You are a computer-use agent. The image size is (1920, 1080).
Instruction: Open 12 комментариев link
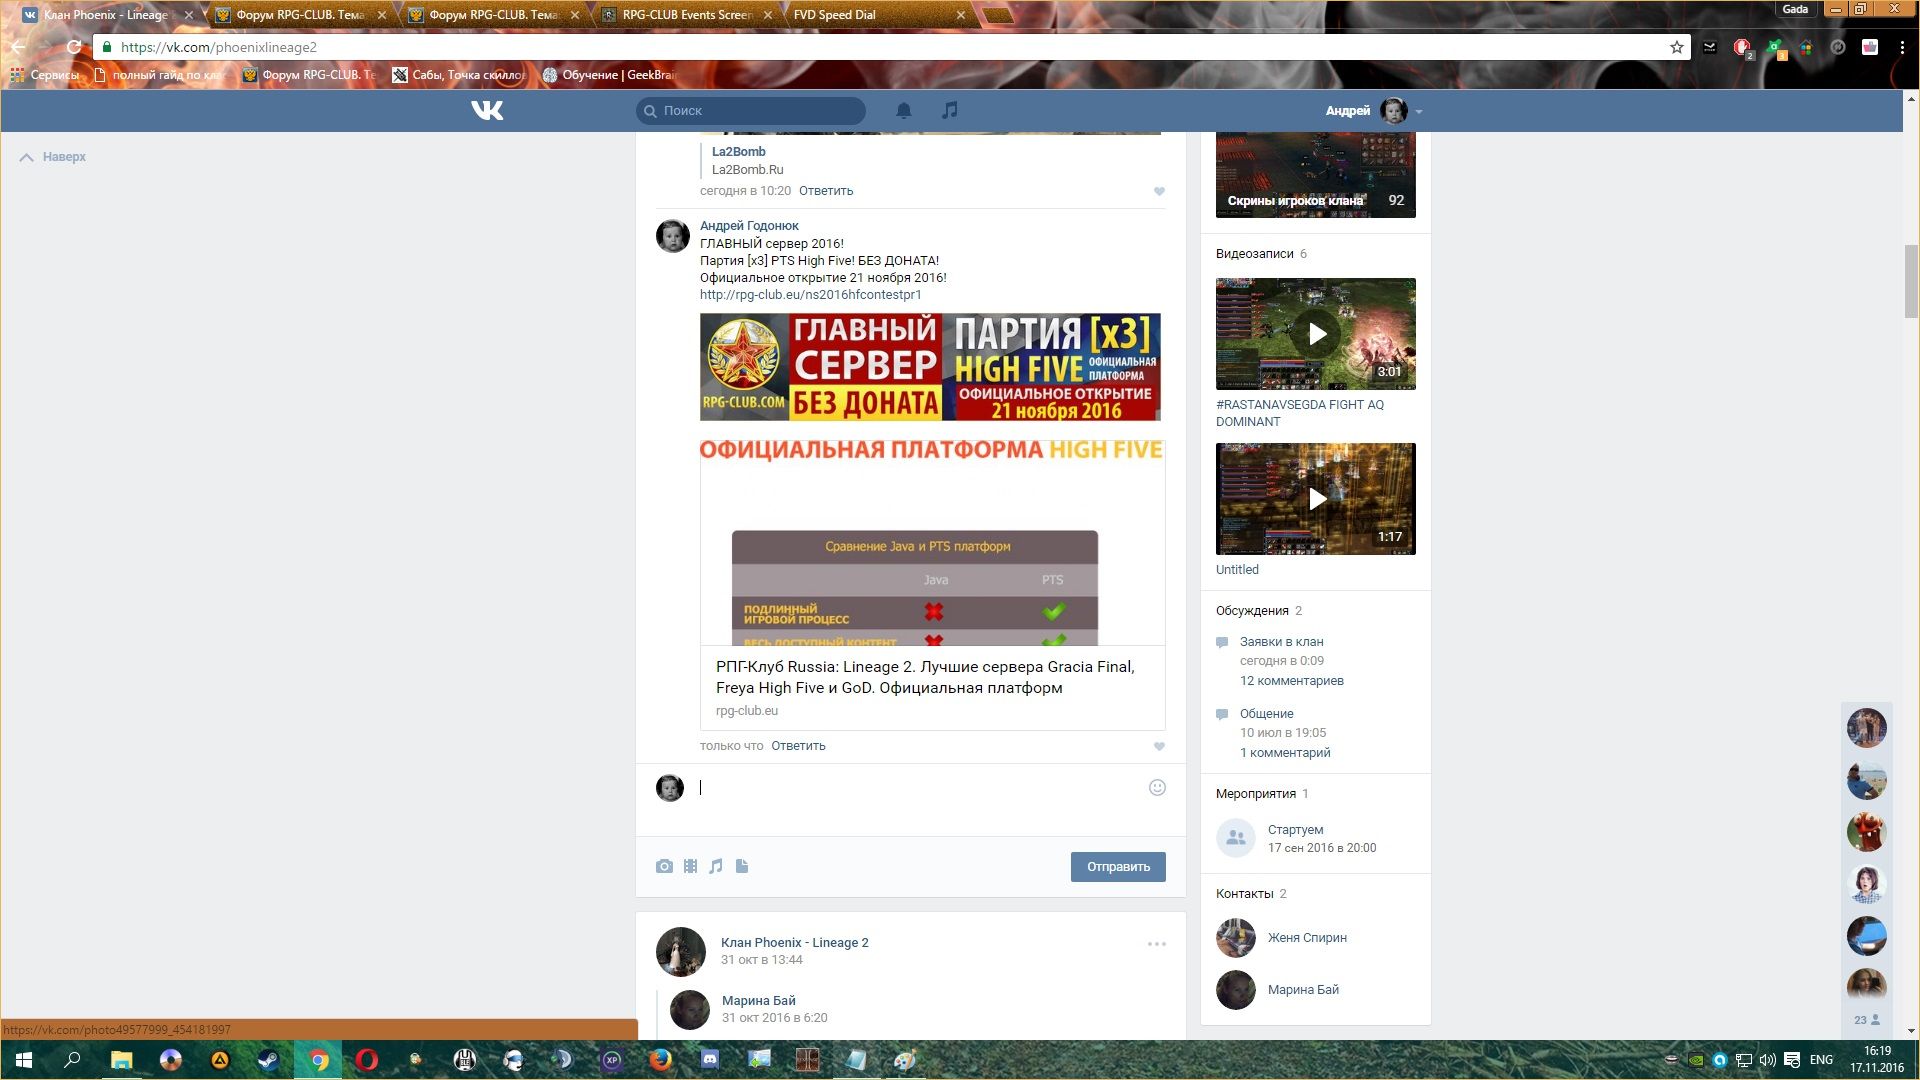coord(1291,681)
